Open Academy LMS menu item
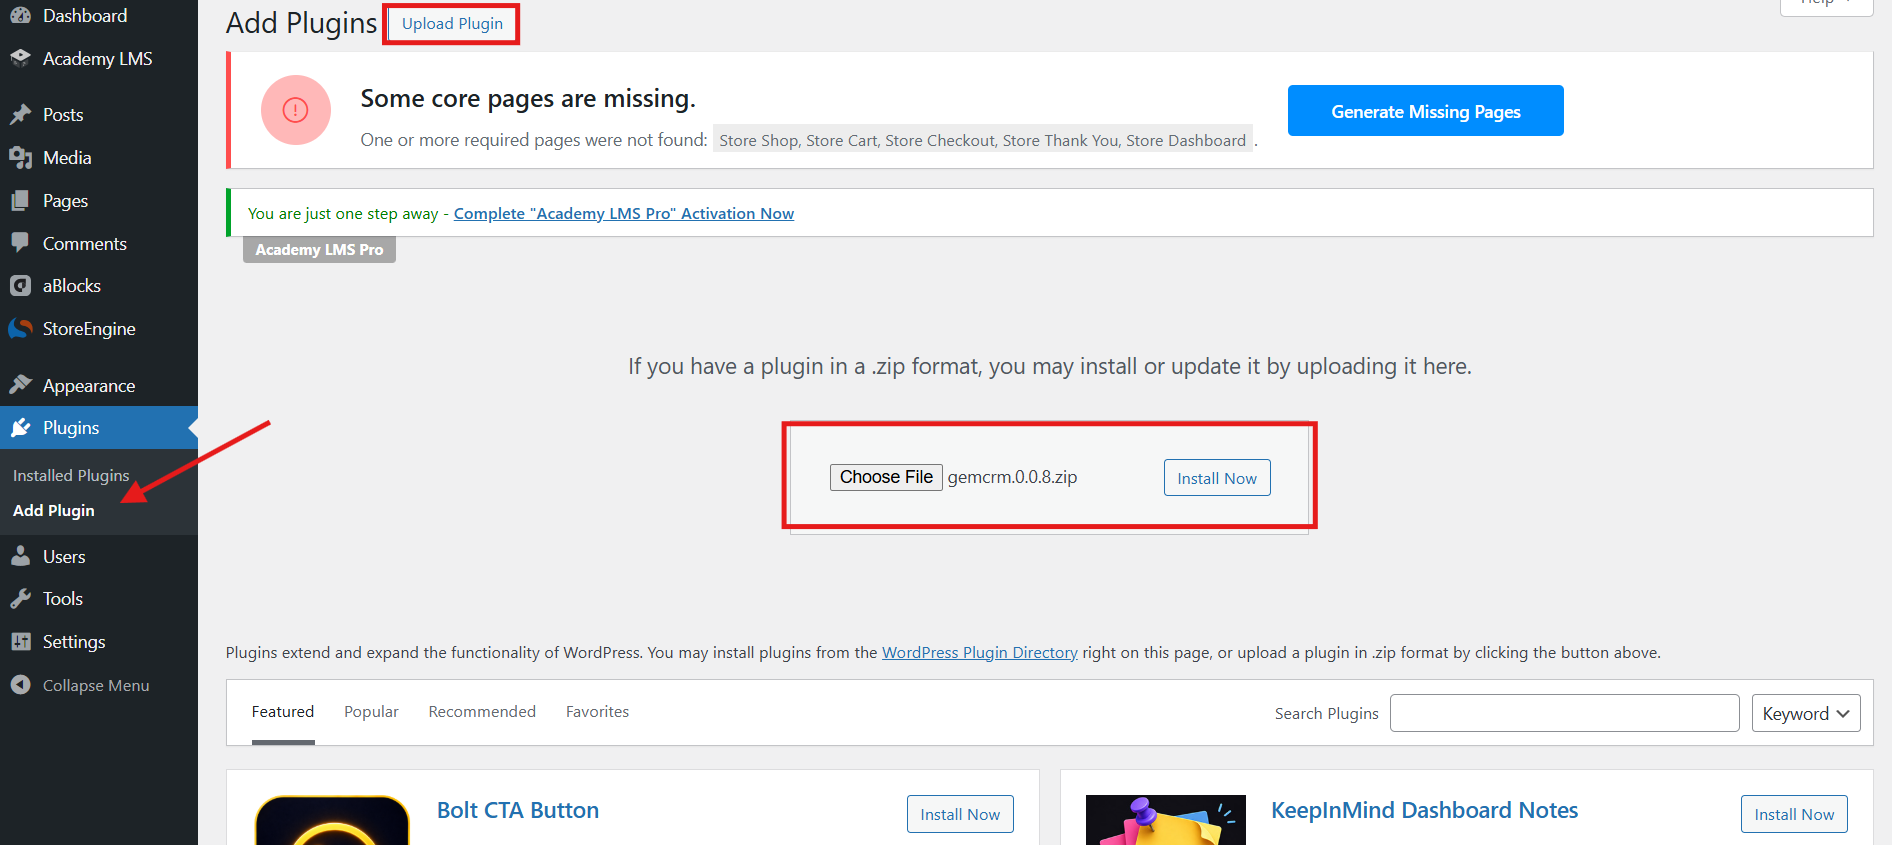1892x845 pixels. pos(99,58)
